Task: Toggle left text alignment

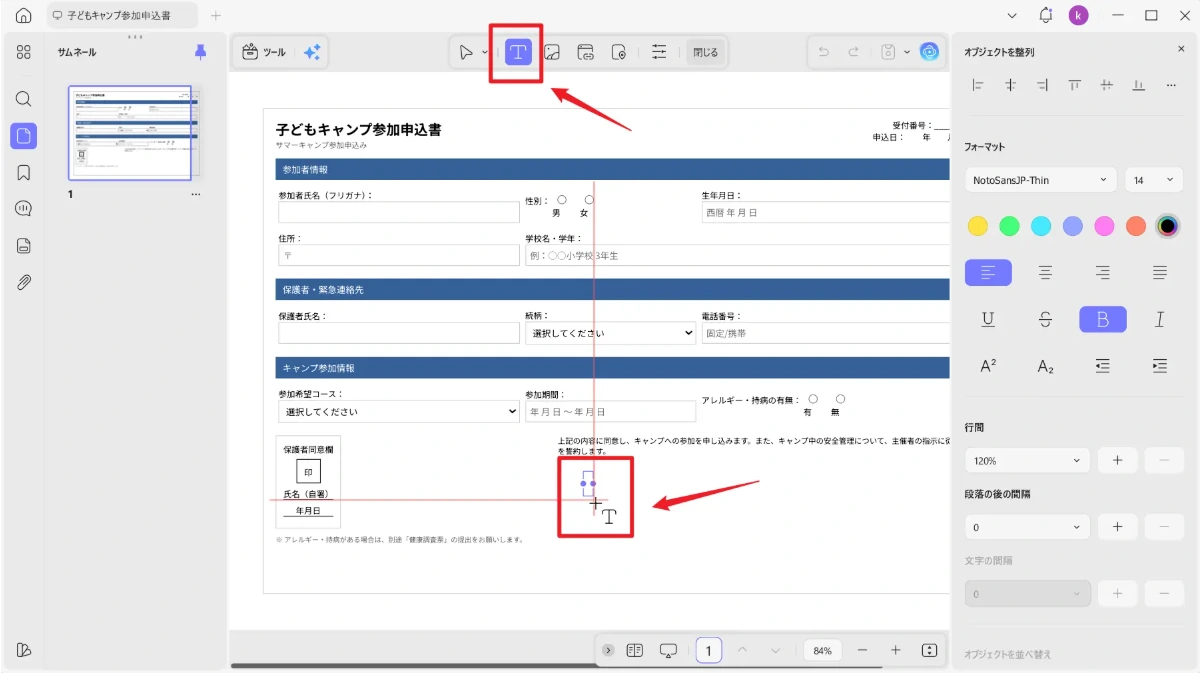Action: 988,272
